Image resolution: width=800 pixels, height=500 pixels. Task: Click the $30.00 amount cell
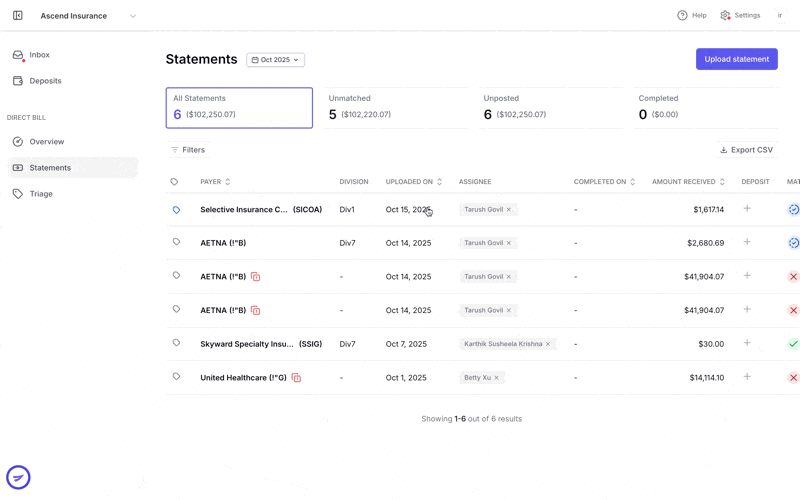click(x=711, y=344)
